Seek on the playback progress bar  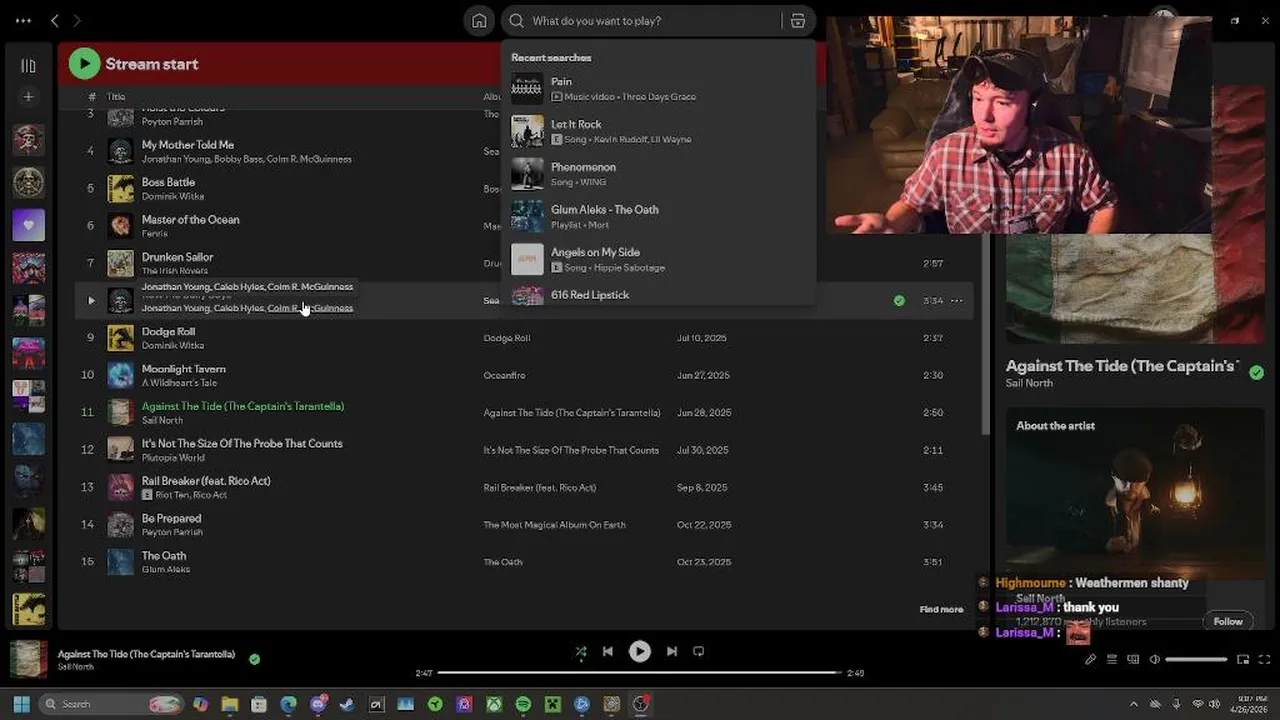pyautogui.click(x=640, y=673)
